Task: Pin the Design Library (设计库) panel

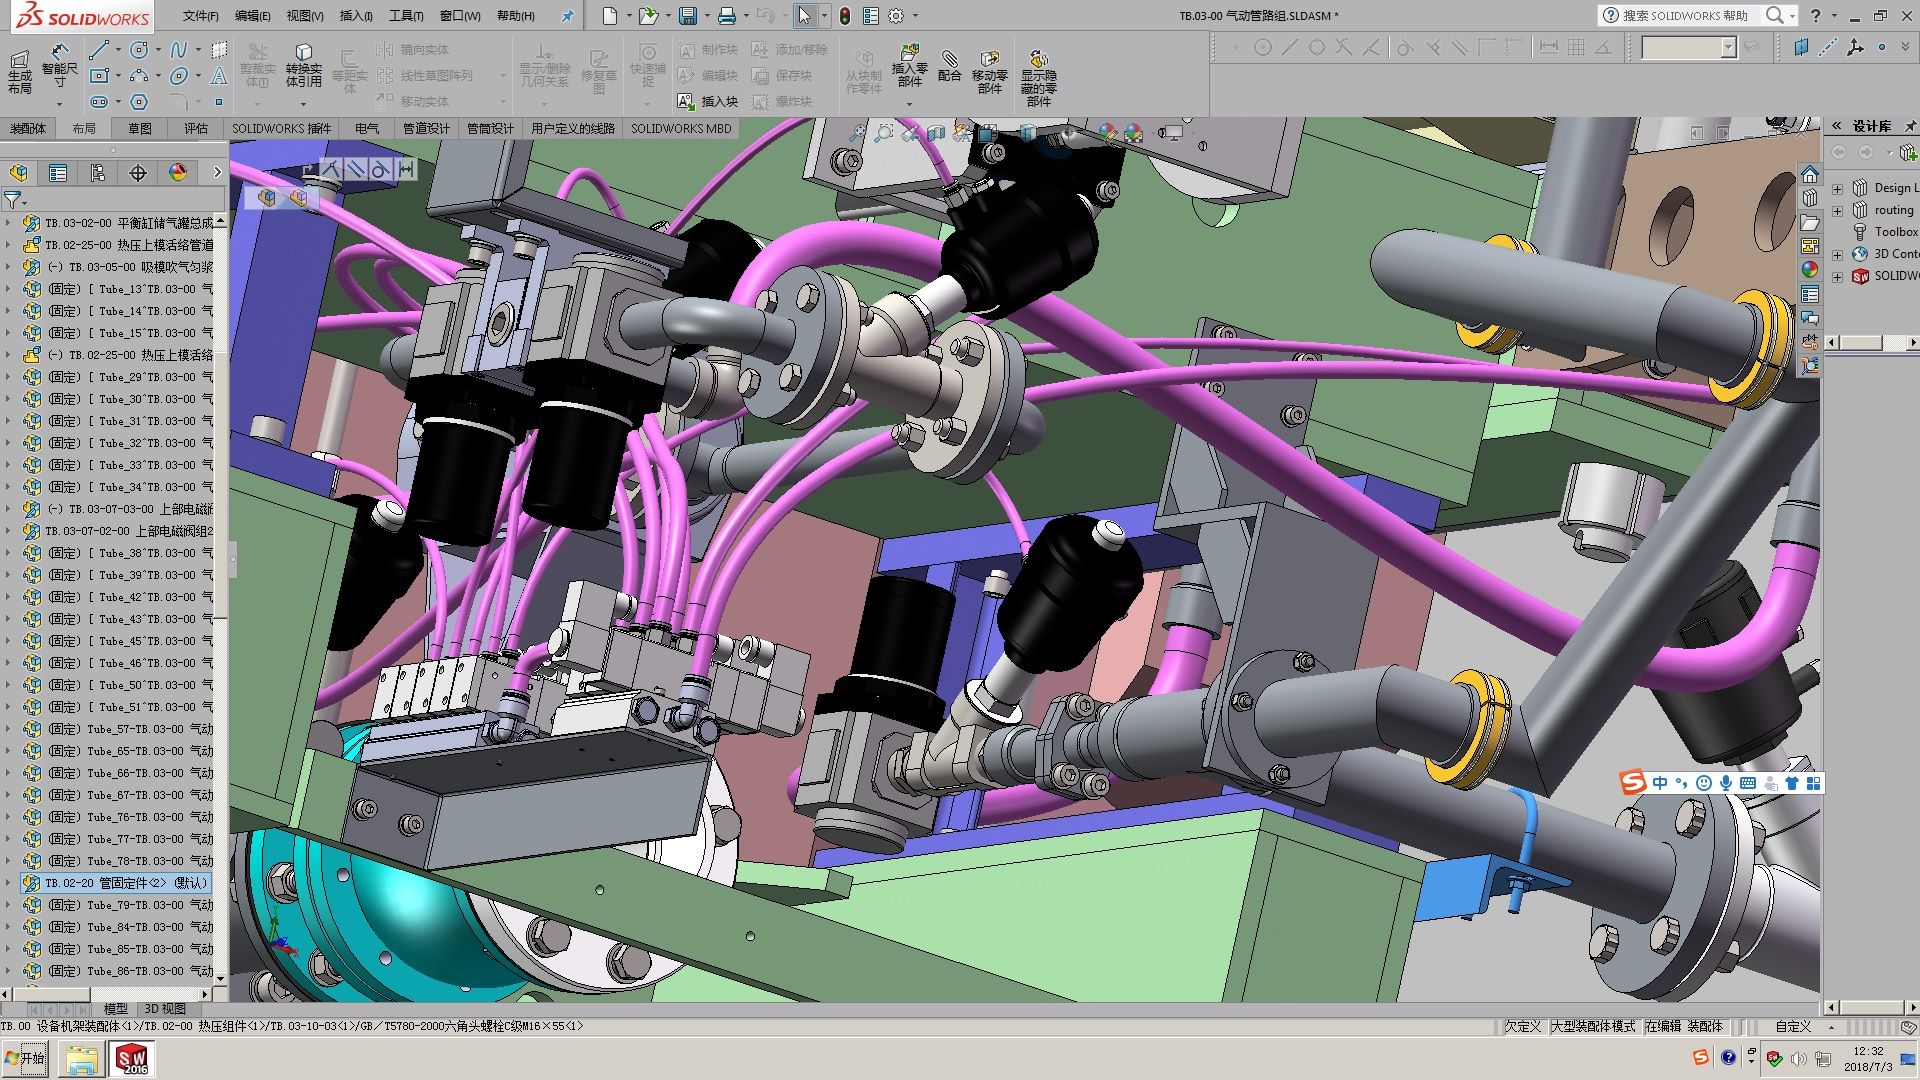Action: click(x=1910, y=126)
